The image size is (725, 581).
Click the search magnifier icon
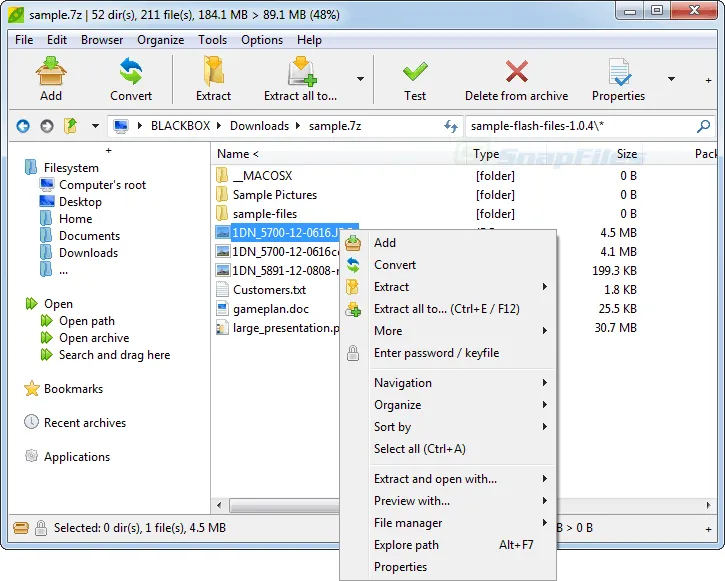click(x=704, y=126)
